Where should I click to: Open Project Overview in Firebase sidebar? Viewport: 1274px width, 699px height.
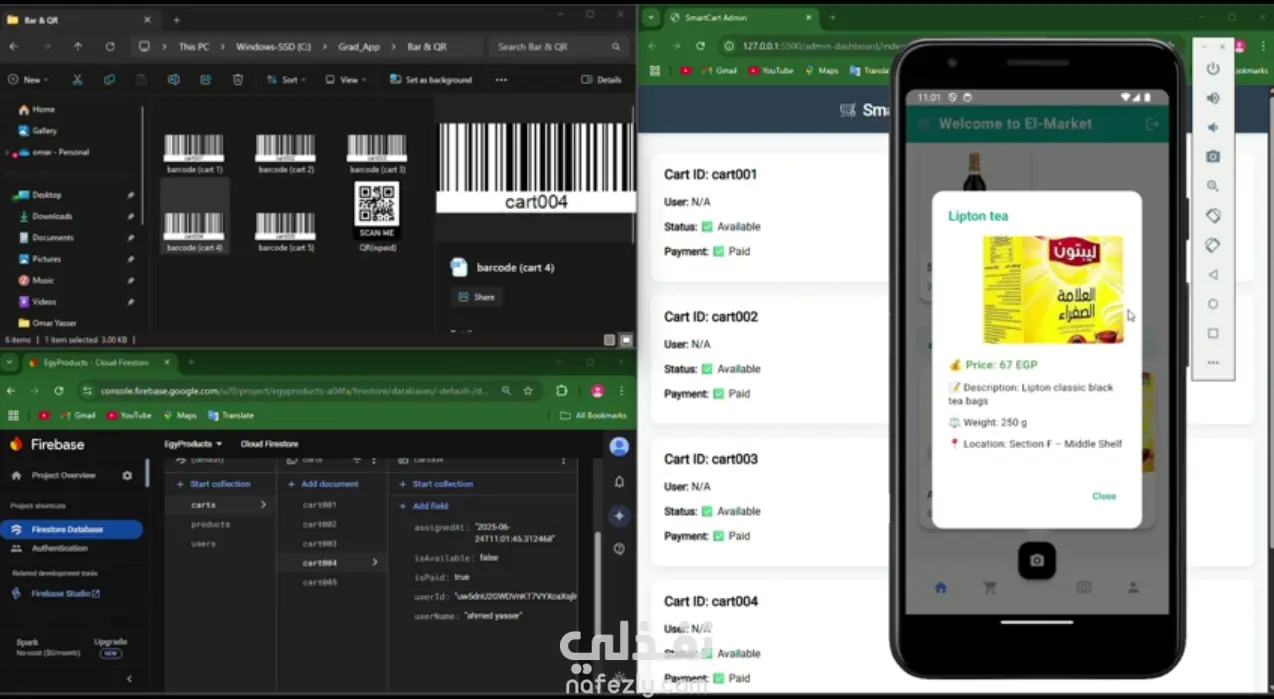[x=63, y=475]
